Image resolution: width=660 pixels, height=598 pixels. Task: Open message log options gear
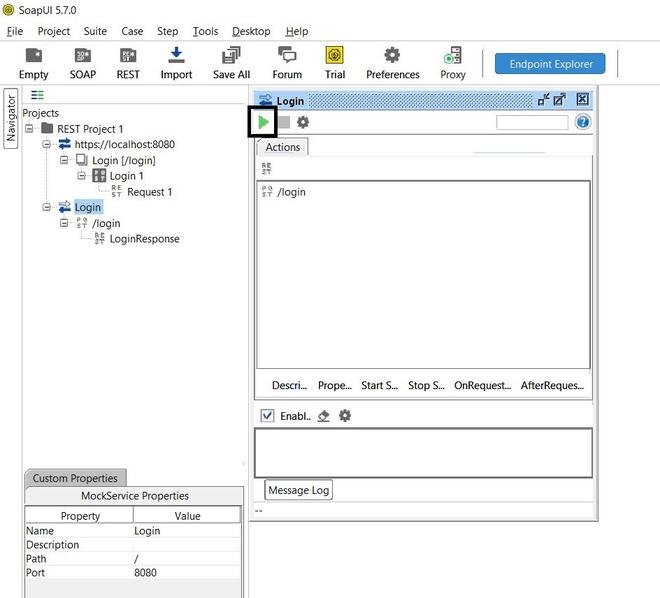[x=345, y=416]
